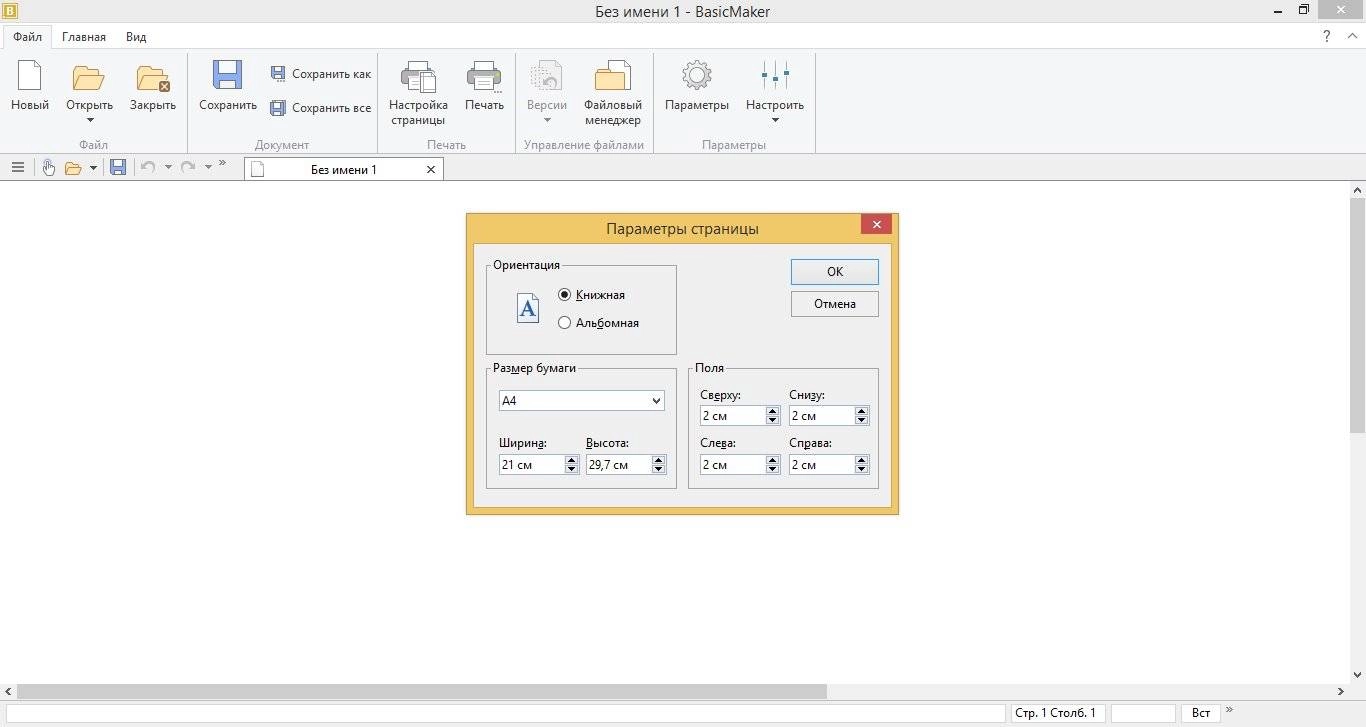This screenshot has height=727, width=1366.
Task: Adjust the Высота height spinner arrows
Action: (x=659, y=465)
